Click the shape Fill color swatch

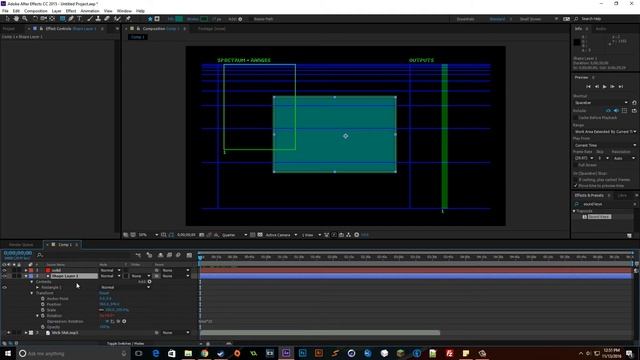point(179,19)
